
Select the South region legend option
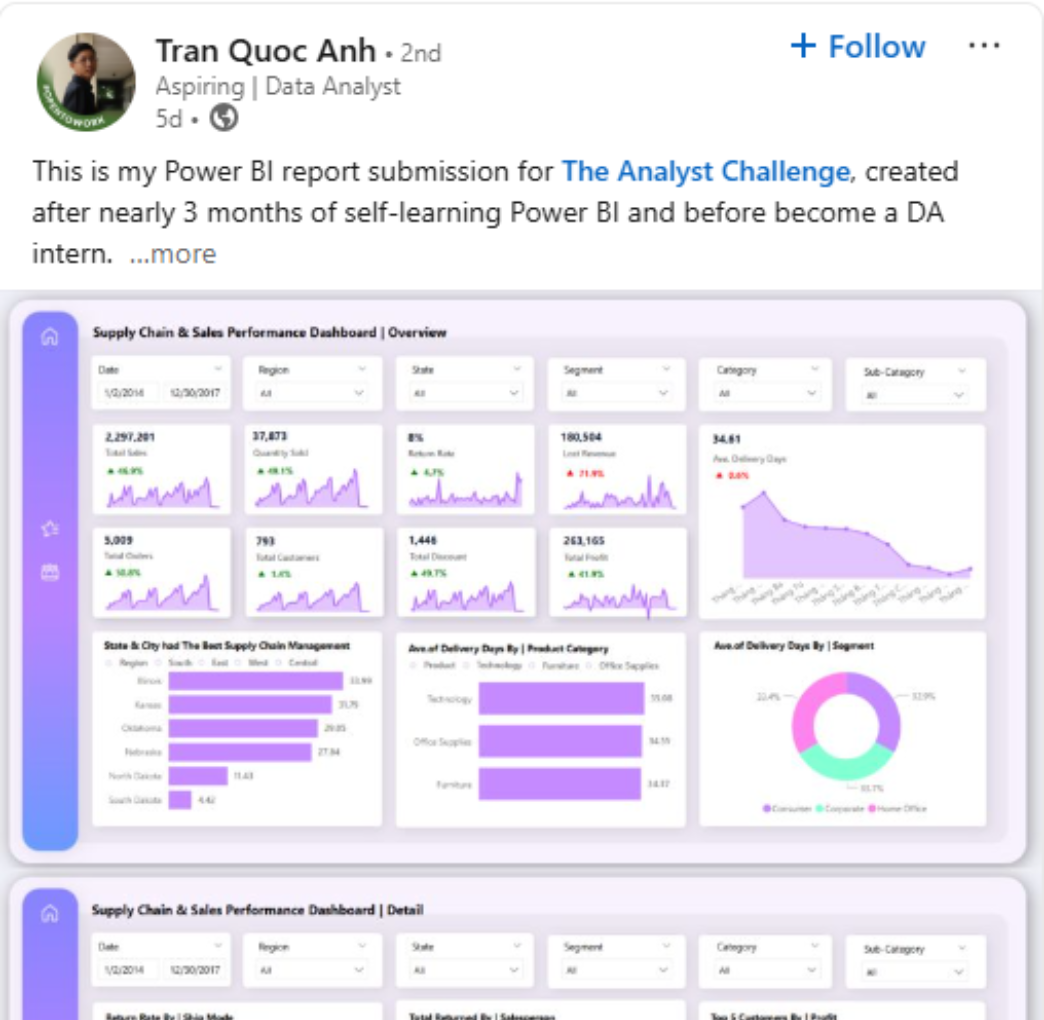[179, 662]
